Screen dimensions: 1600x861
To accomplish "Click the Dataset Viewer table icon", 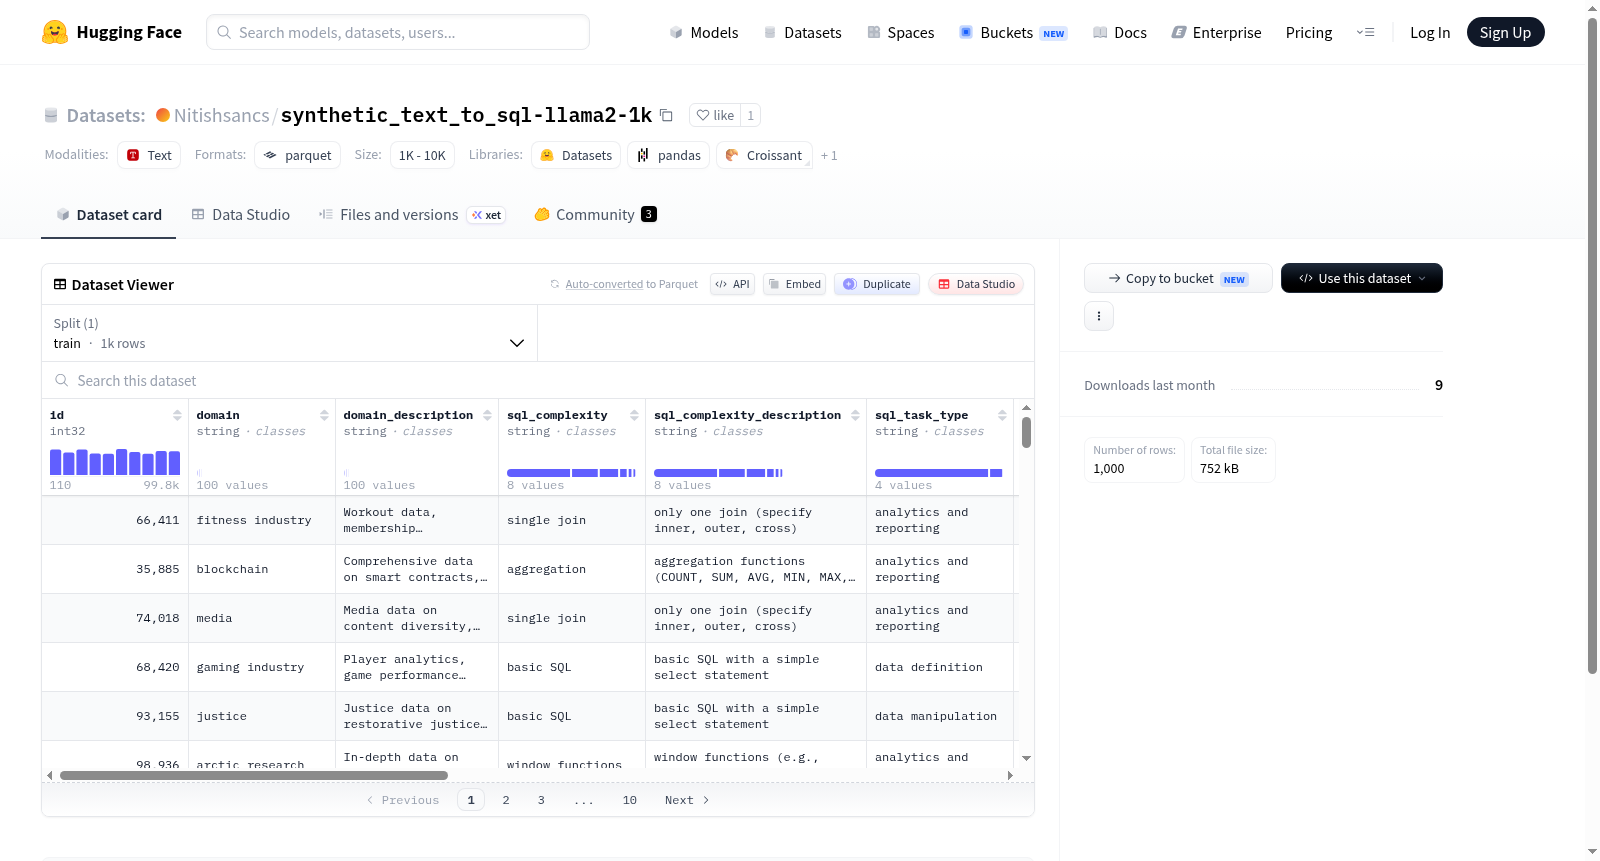I will point(60,284).
